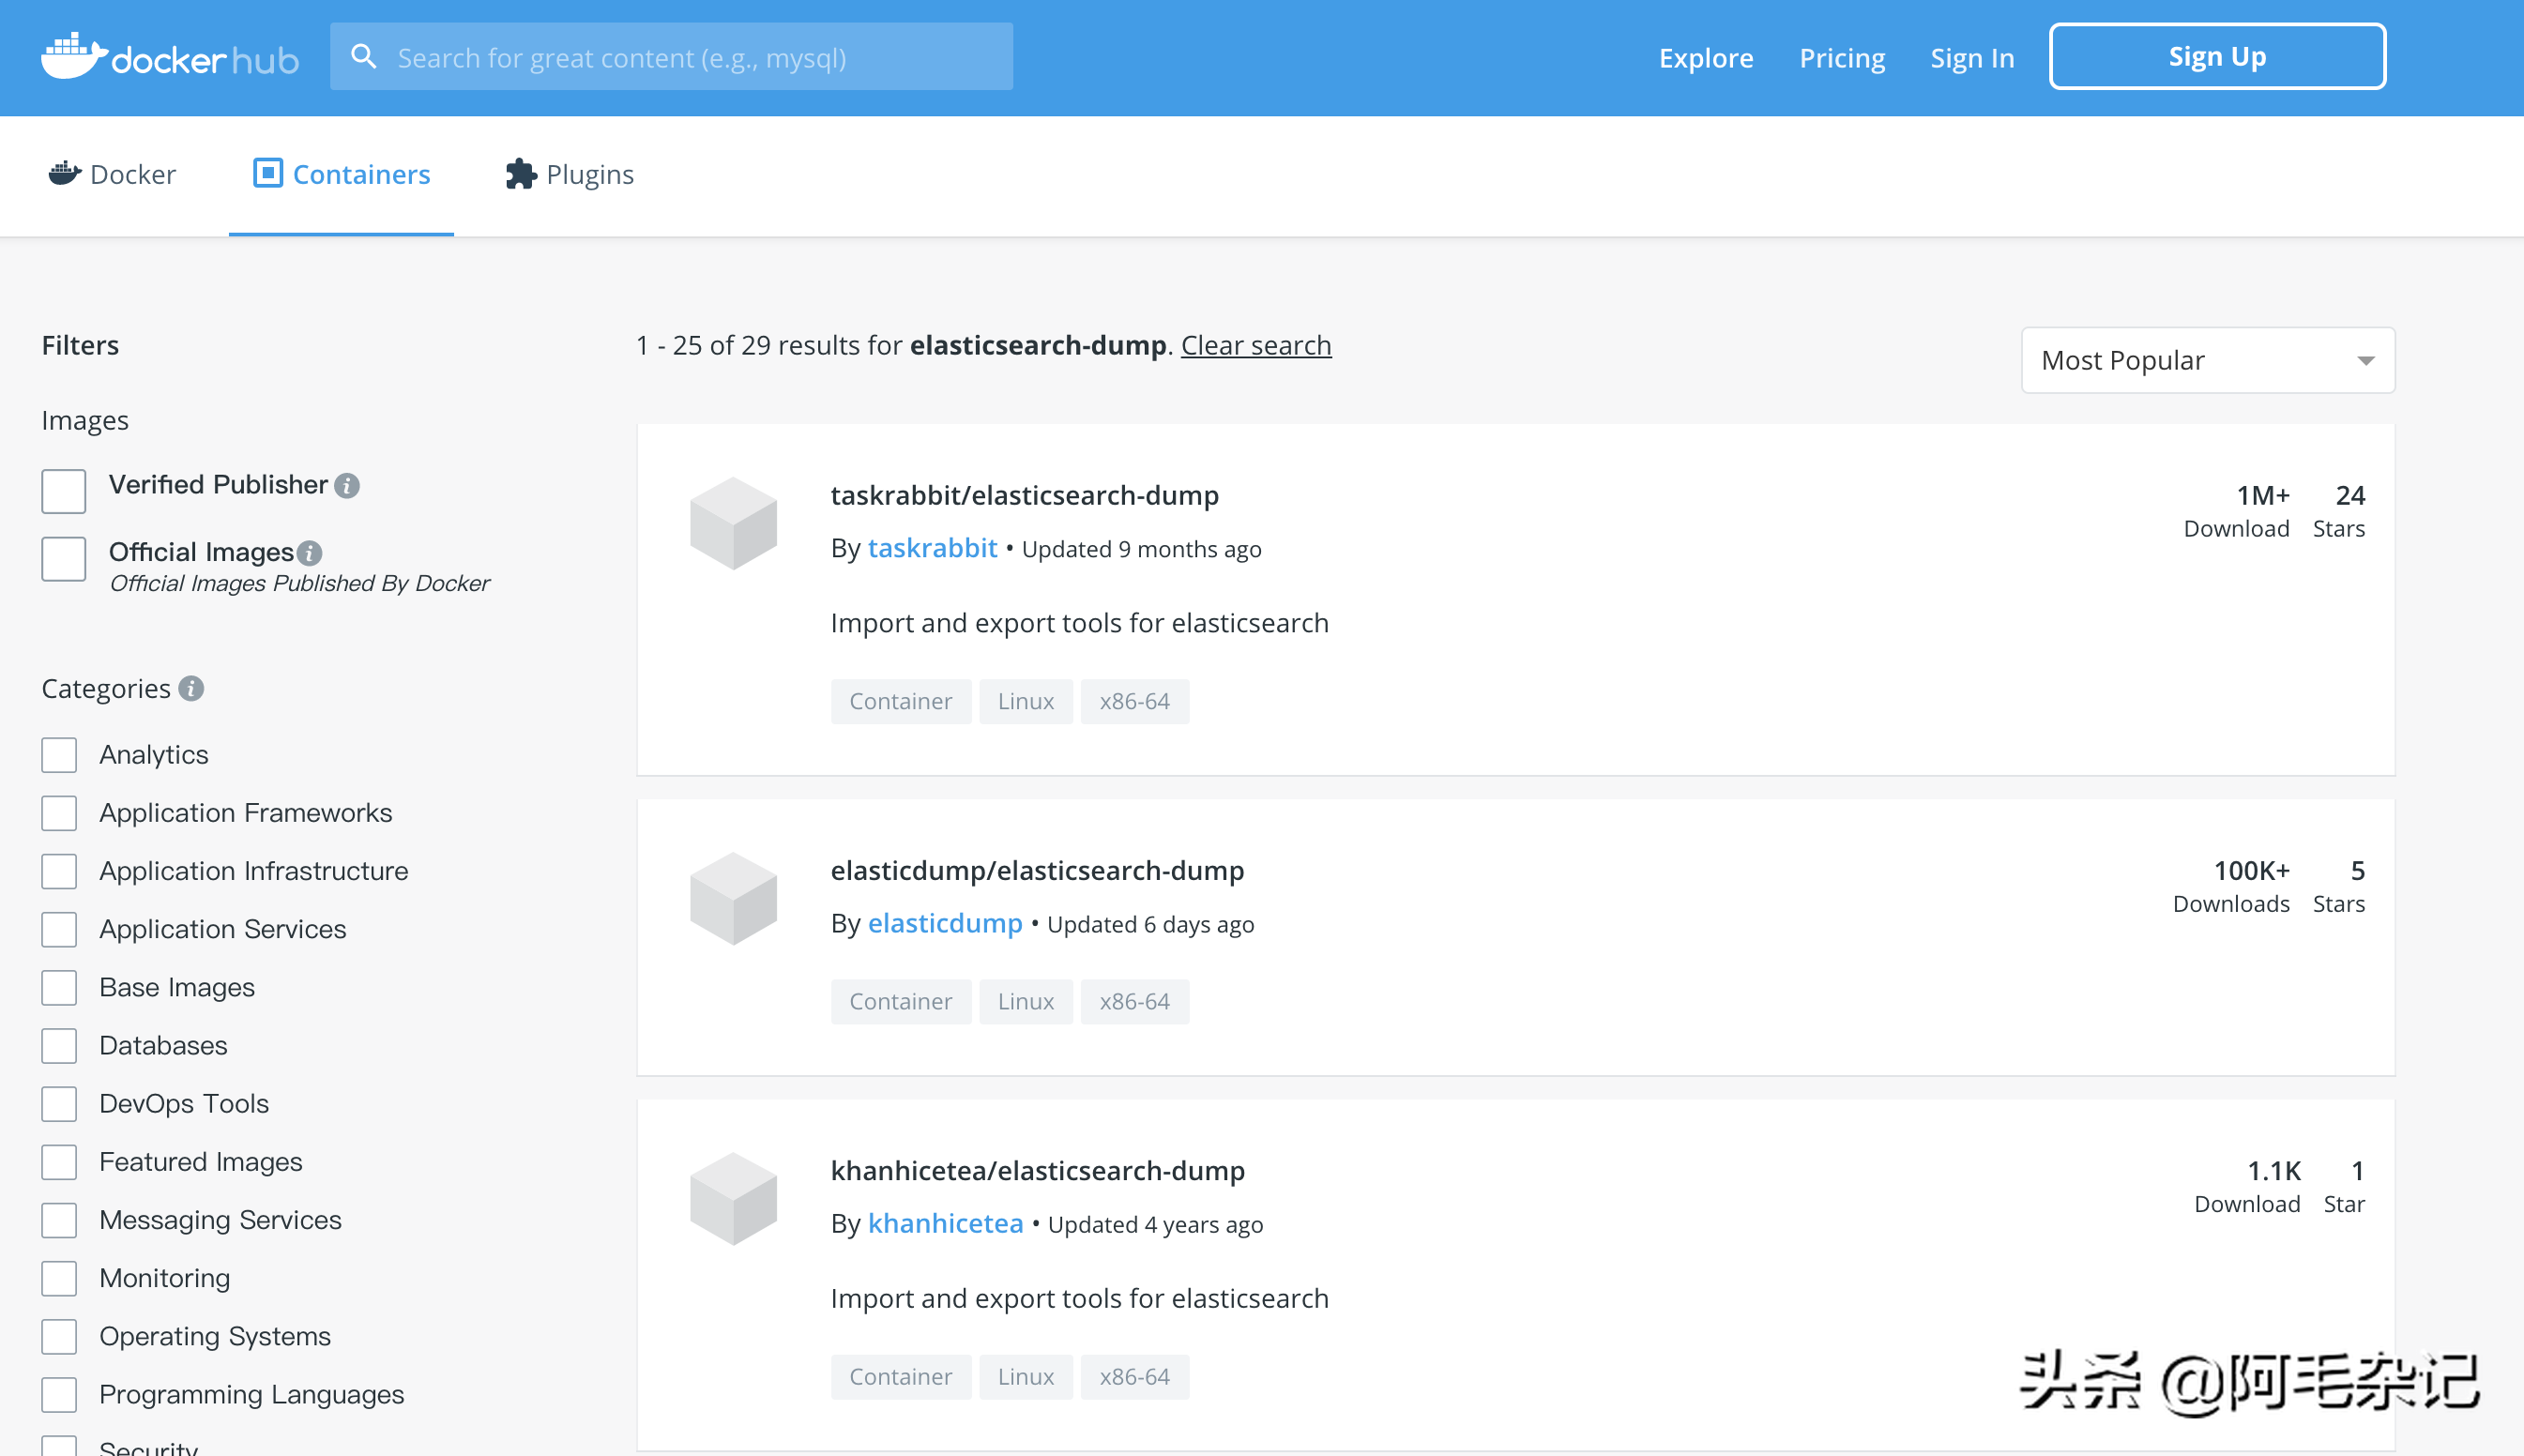
Task: Switch to the Plugins tab
Action: click(x=570, y=175)
